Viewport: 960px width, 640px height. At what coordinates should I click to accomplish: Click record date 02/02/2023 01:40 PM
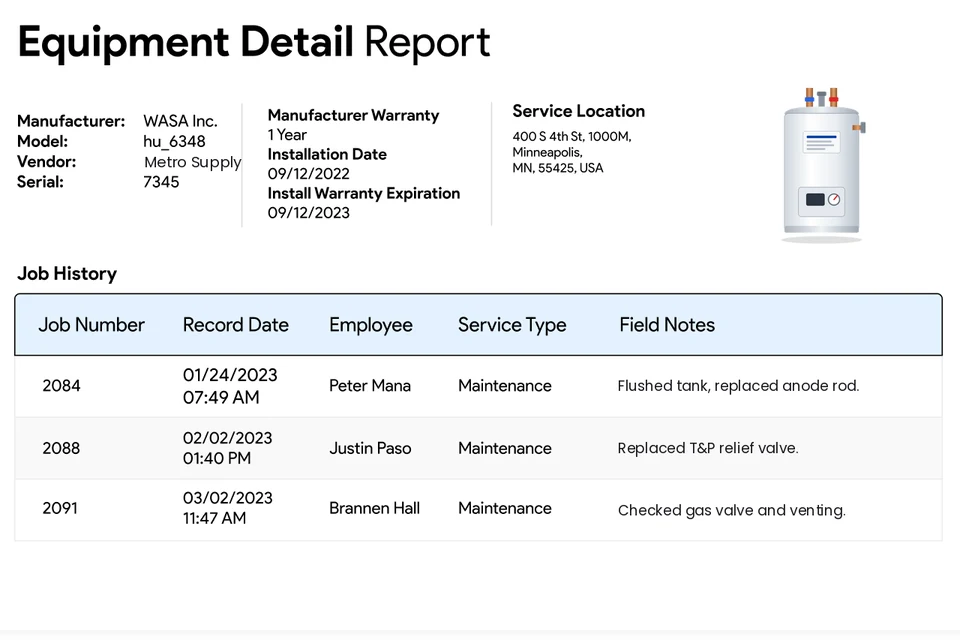[x=228, y=448]
